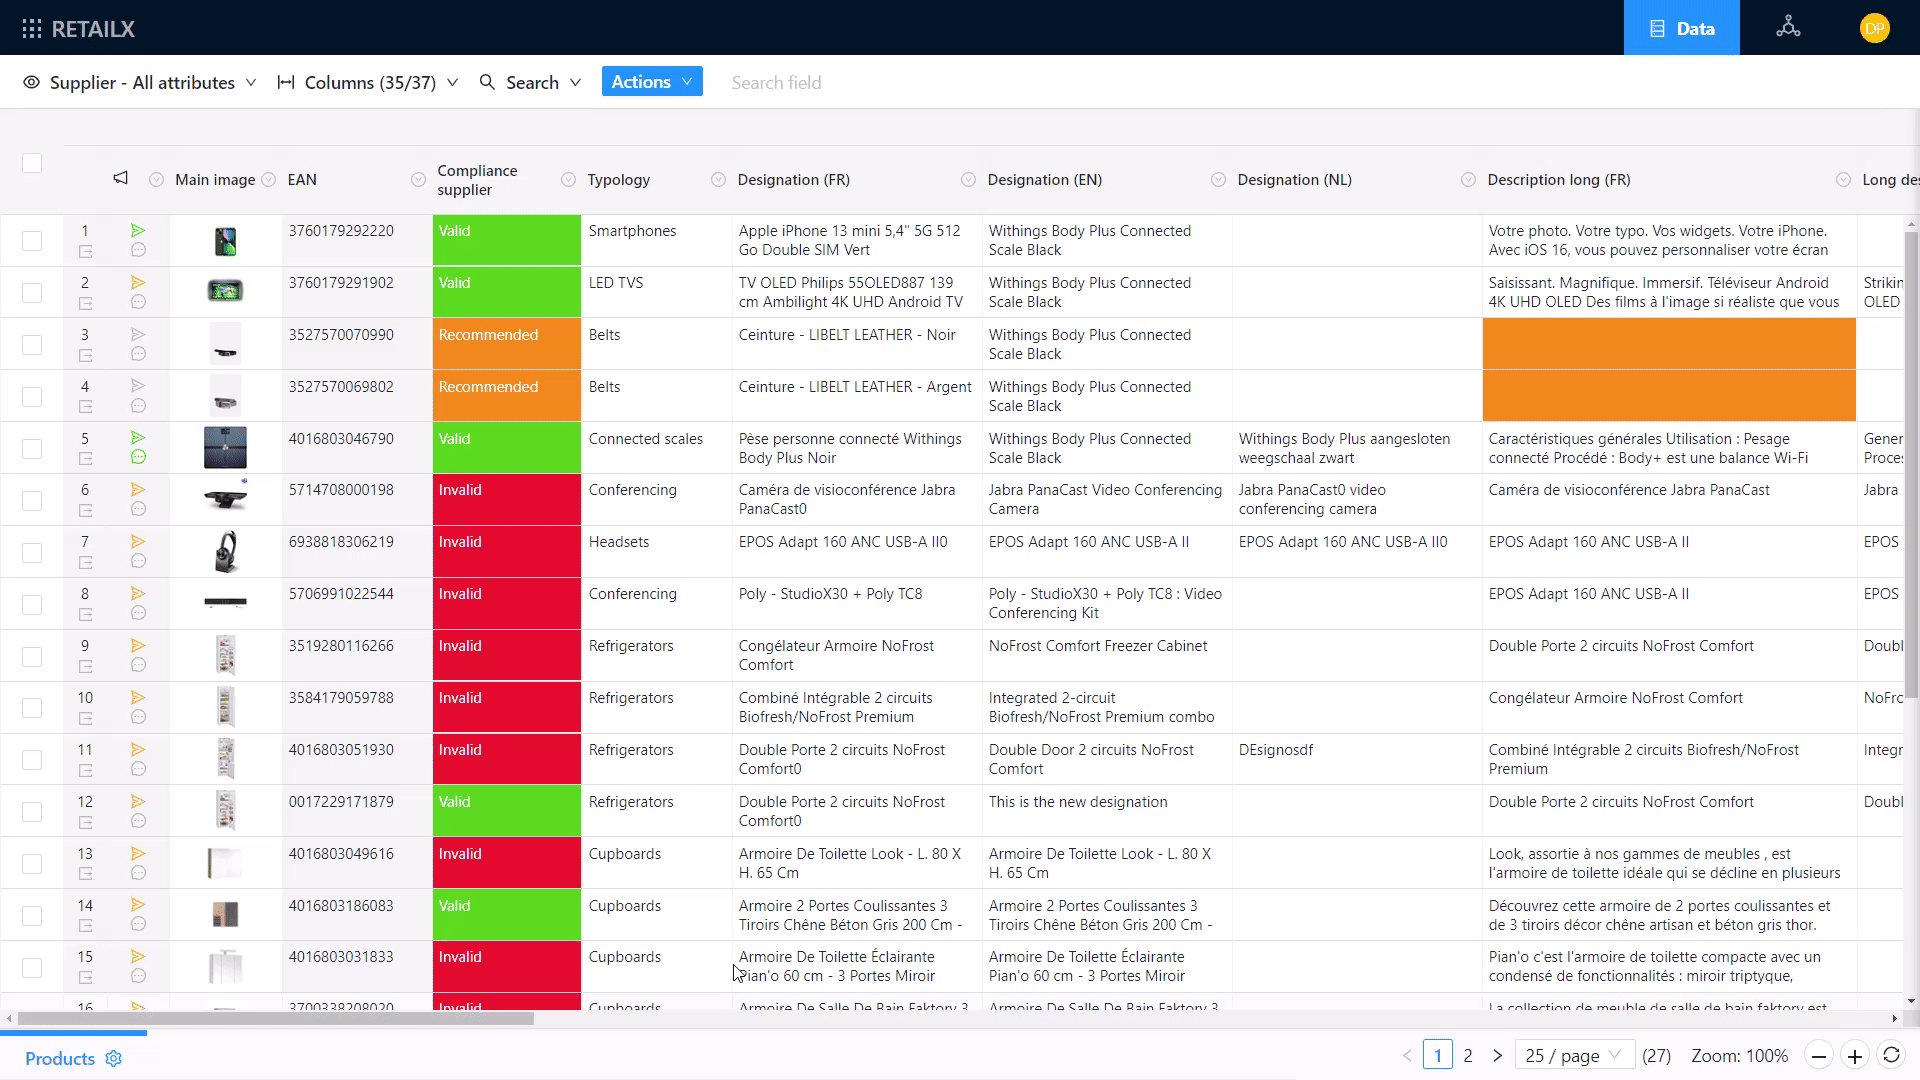
Task: Check the checkbox for row 7
Action: pyautogui.click(x=32, y=553)
